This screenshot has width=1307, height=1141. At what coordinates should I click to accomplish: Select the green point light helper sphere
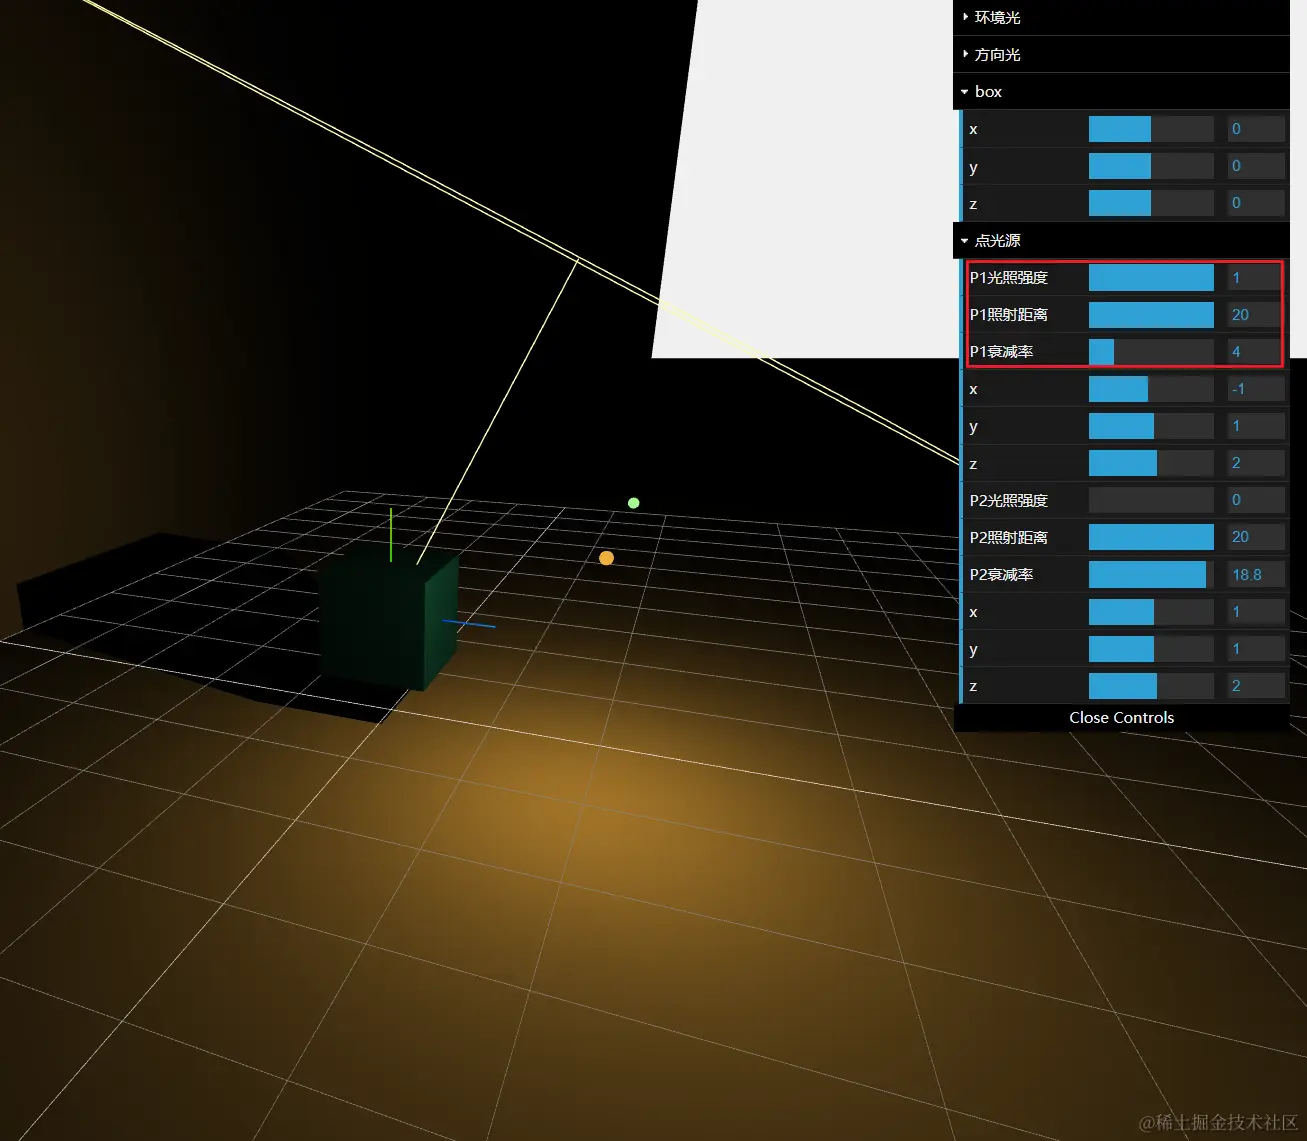point(633,503)
